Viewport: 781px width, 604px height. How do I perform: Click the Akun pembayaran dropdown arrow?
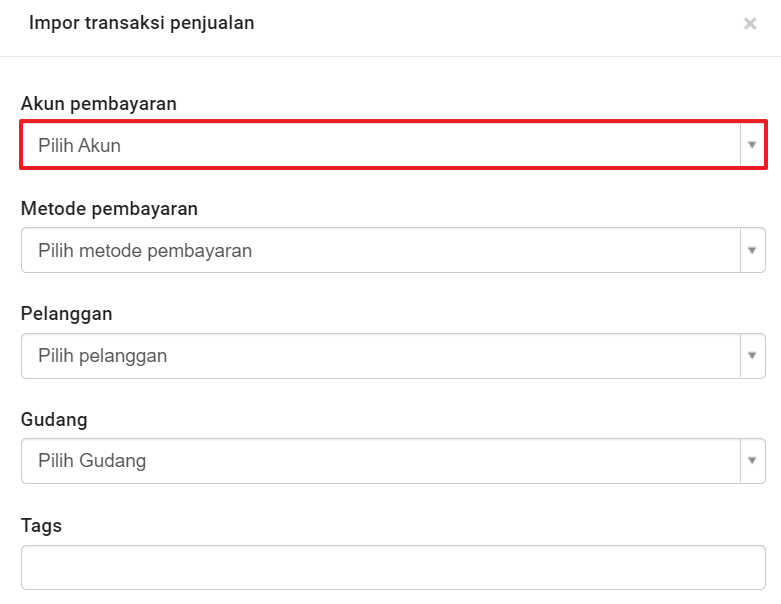click(752, 146)
